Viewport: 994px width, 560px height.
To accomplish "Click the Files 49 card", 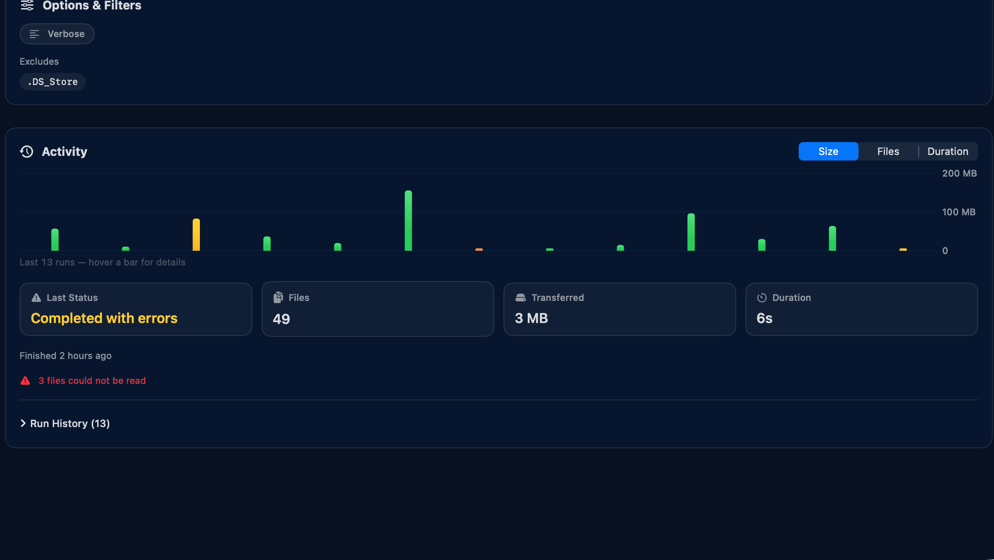I will 378,309.
